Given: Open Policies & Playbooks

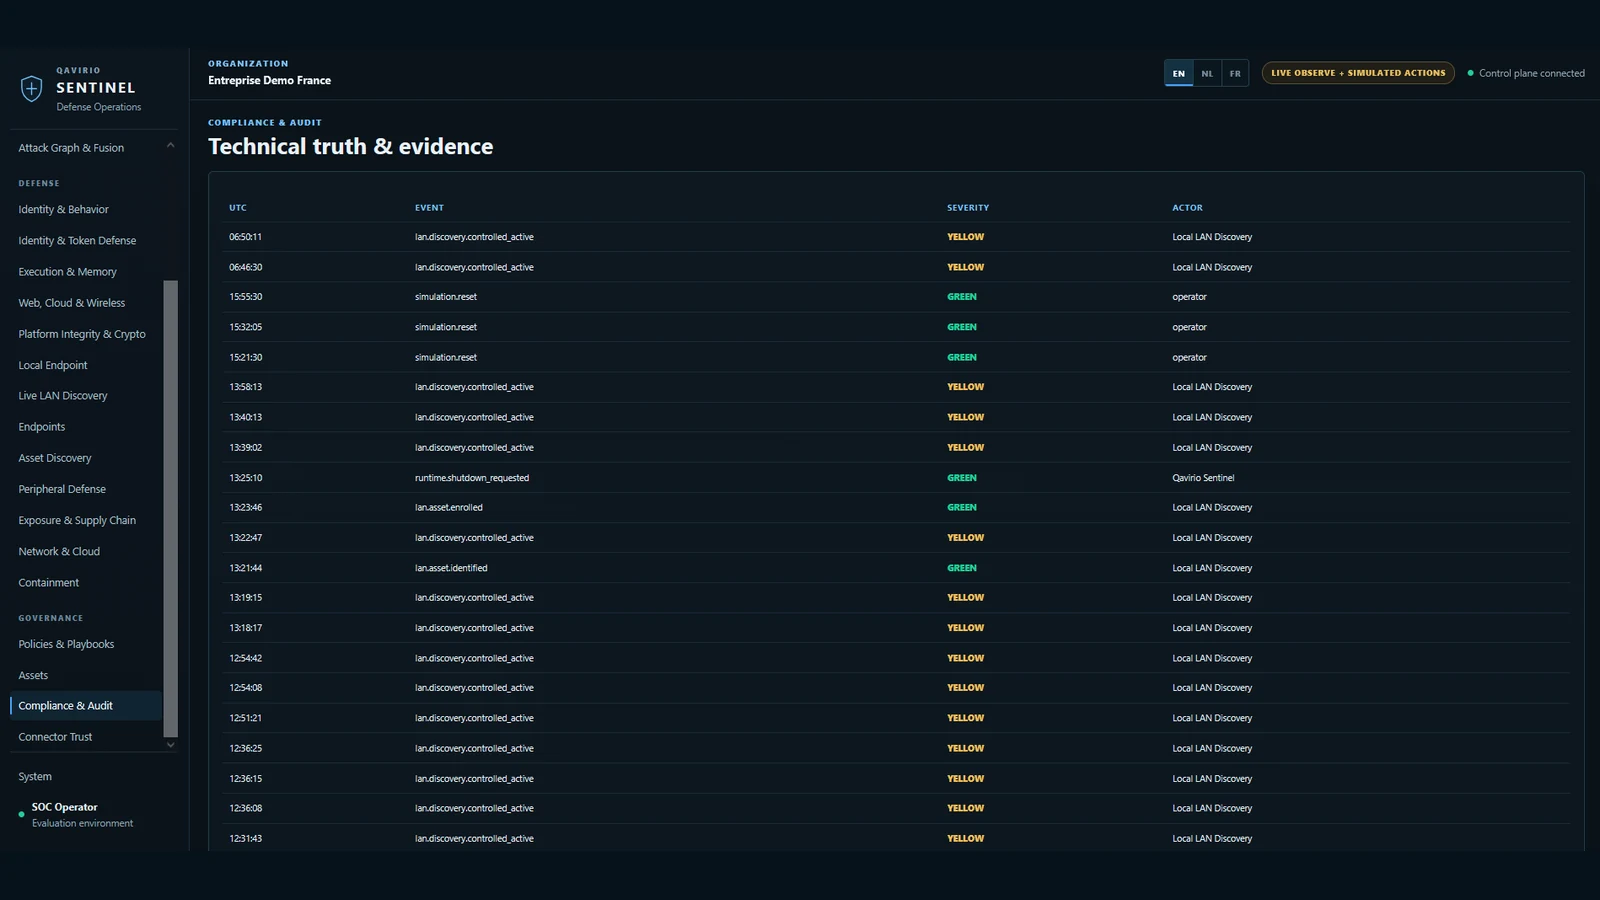Looking at the screenshot, I should coord(66,645).
